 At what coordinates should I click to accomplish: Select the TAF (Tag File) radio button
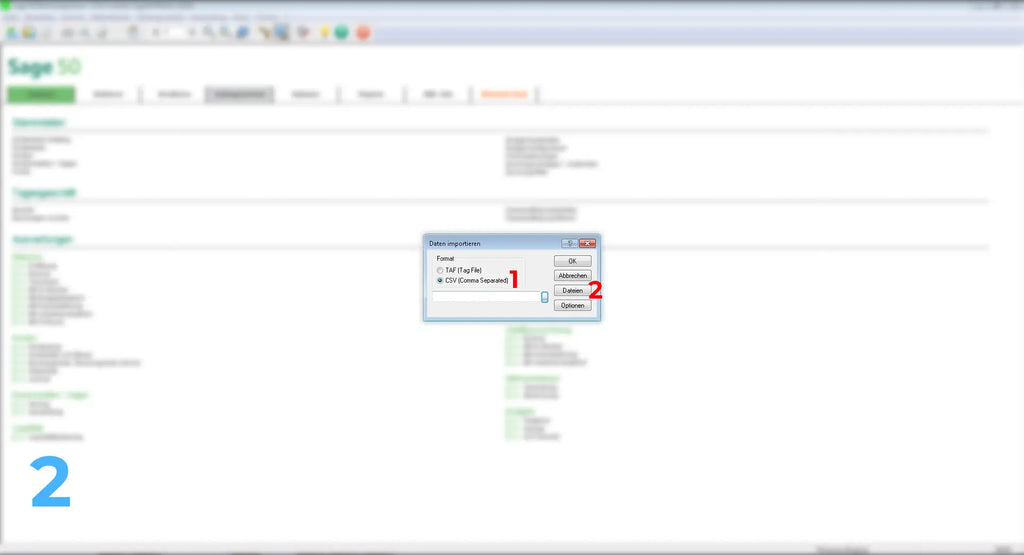pos(440,270)
